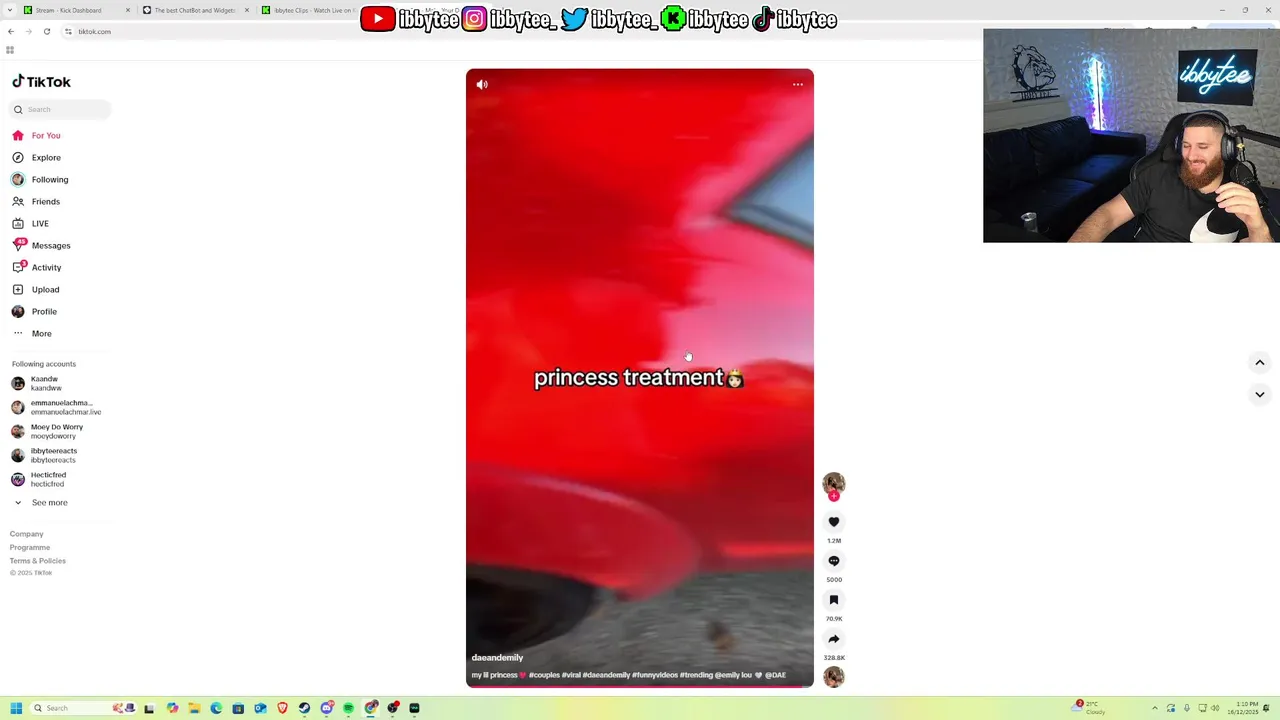Open Discord from taskbar

(x=326, y=708)
